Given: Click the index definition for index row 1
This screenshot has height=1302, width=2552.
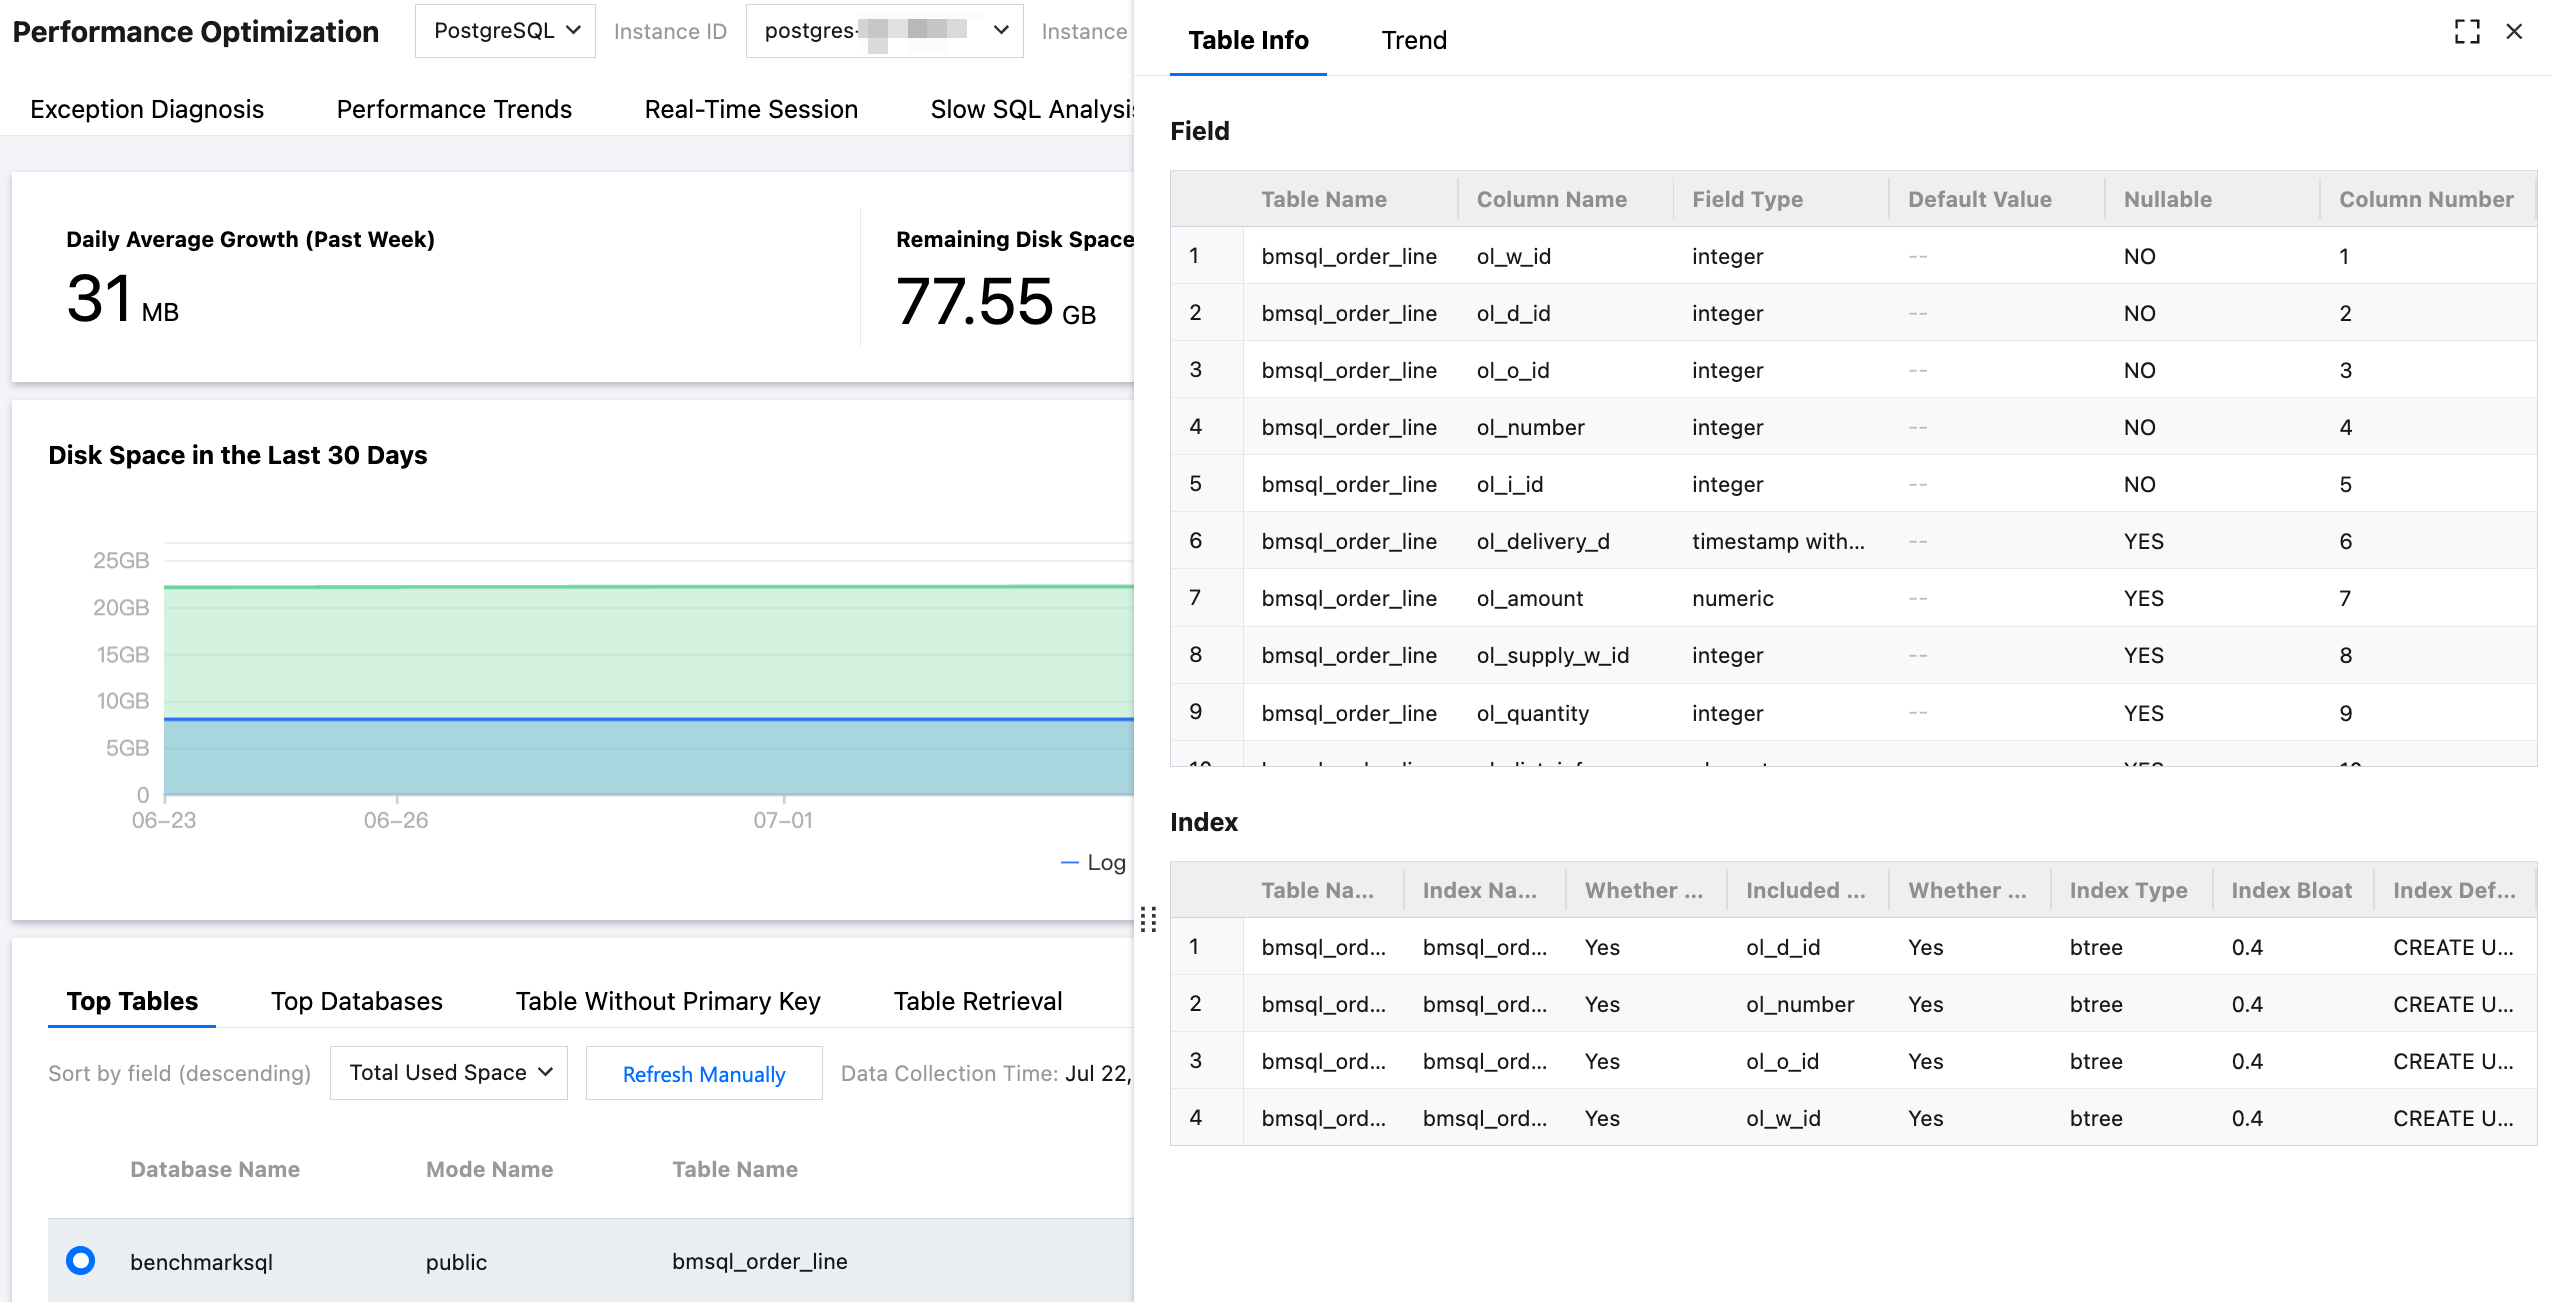Looking at the screenshot, I should (x=2453, y=947).
